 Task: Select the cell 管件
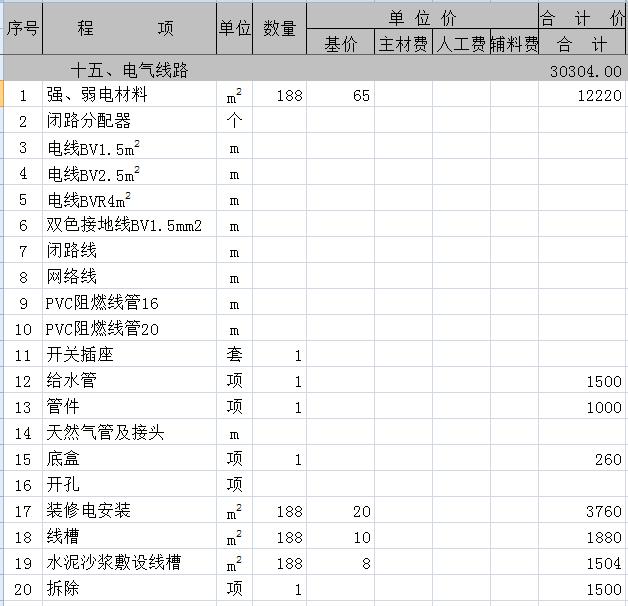click(x=129, y=407)
